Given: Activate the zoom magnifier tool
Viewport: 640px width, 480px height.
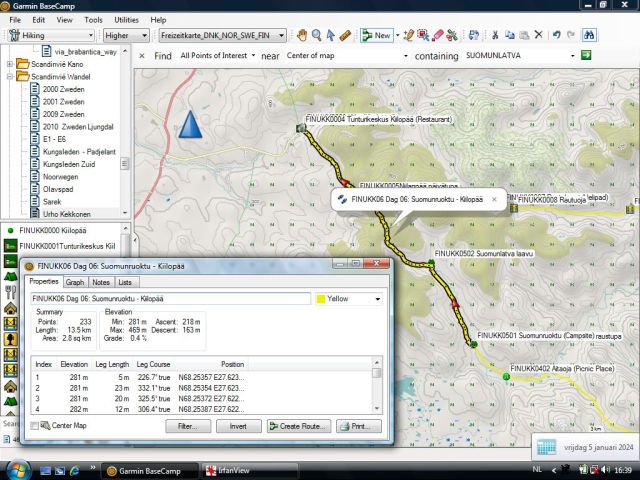Looking at the screenshot, I should click(316, 35).
